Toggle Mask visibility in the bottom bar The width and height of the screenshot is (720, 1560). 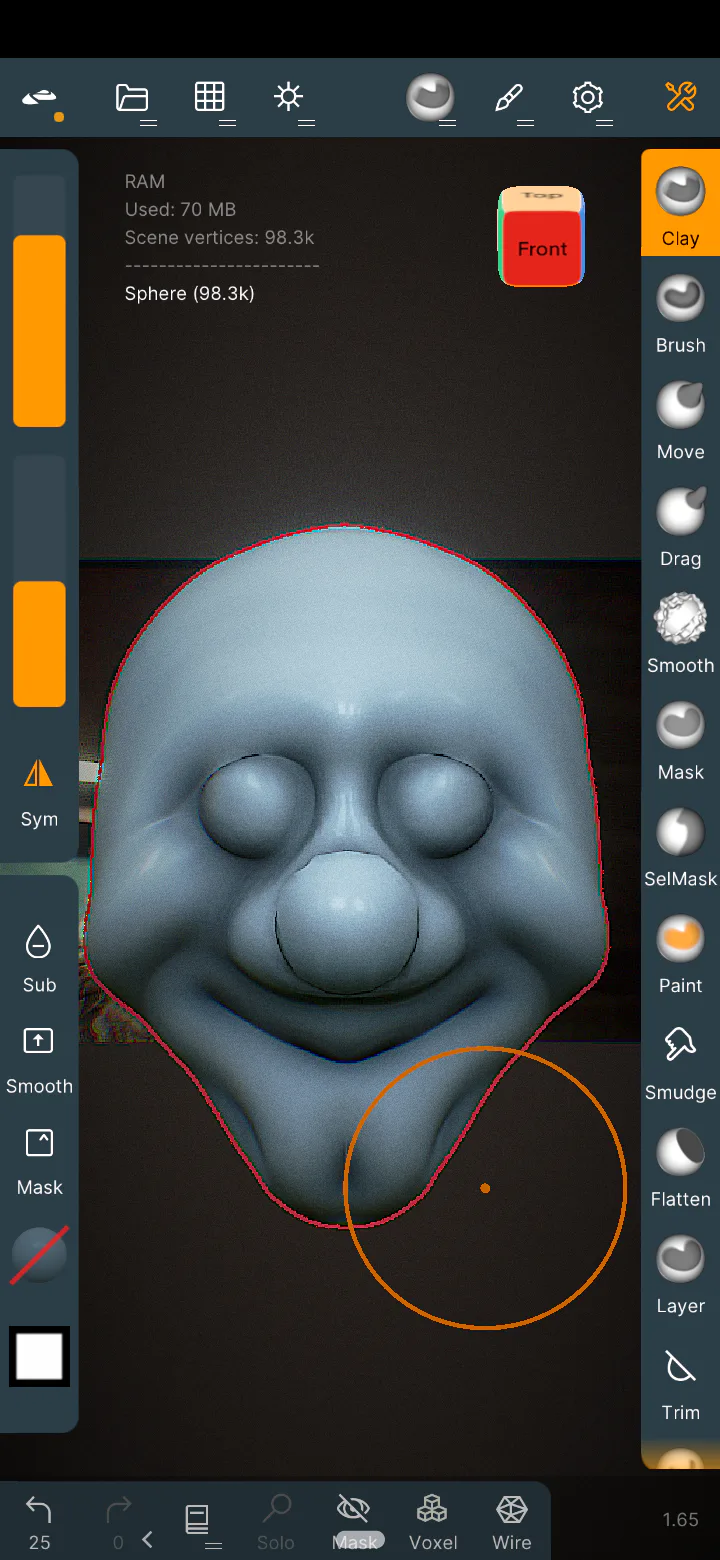(355, 1522)
